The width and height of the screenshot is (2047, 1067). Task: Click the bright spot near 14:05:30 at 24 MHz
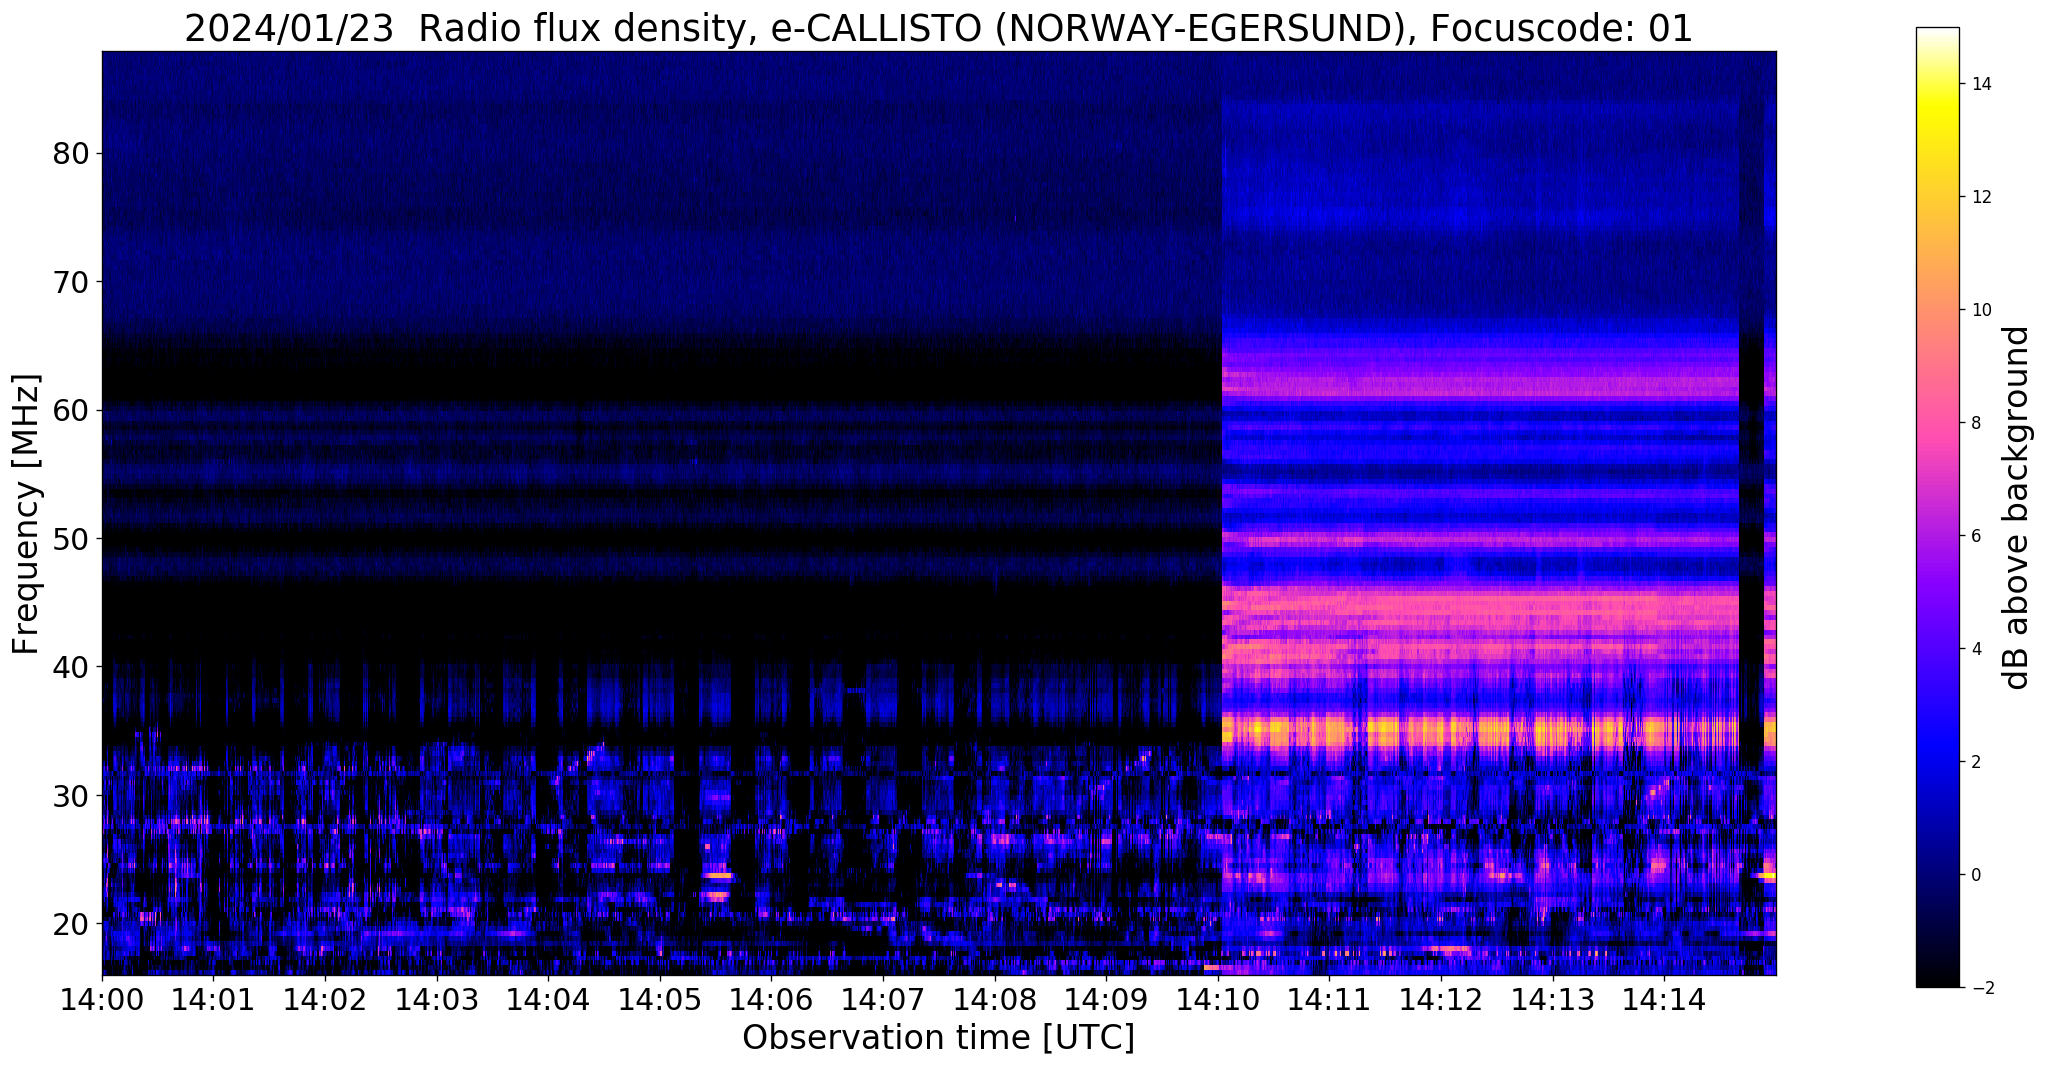coord(717,875)
